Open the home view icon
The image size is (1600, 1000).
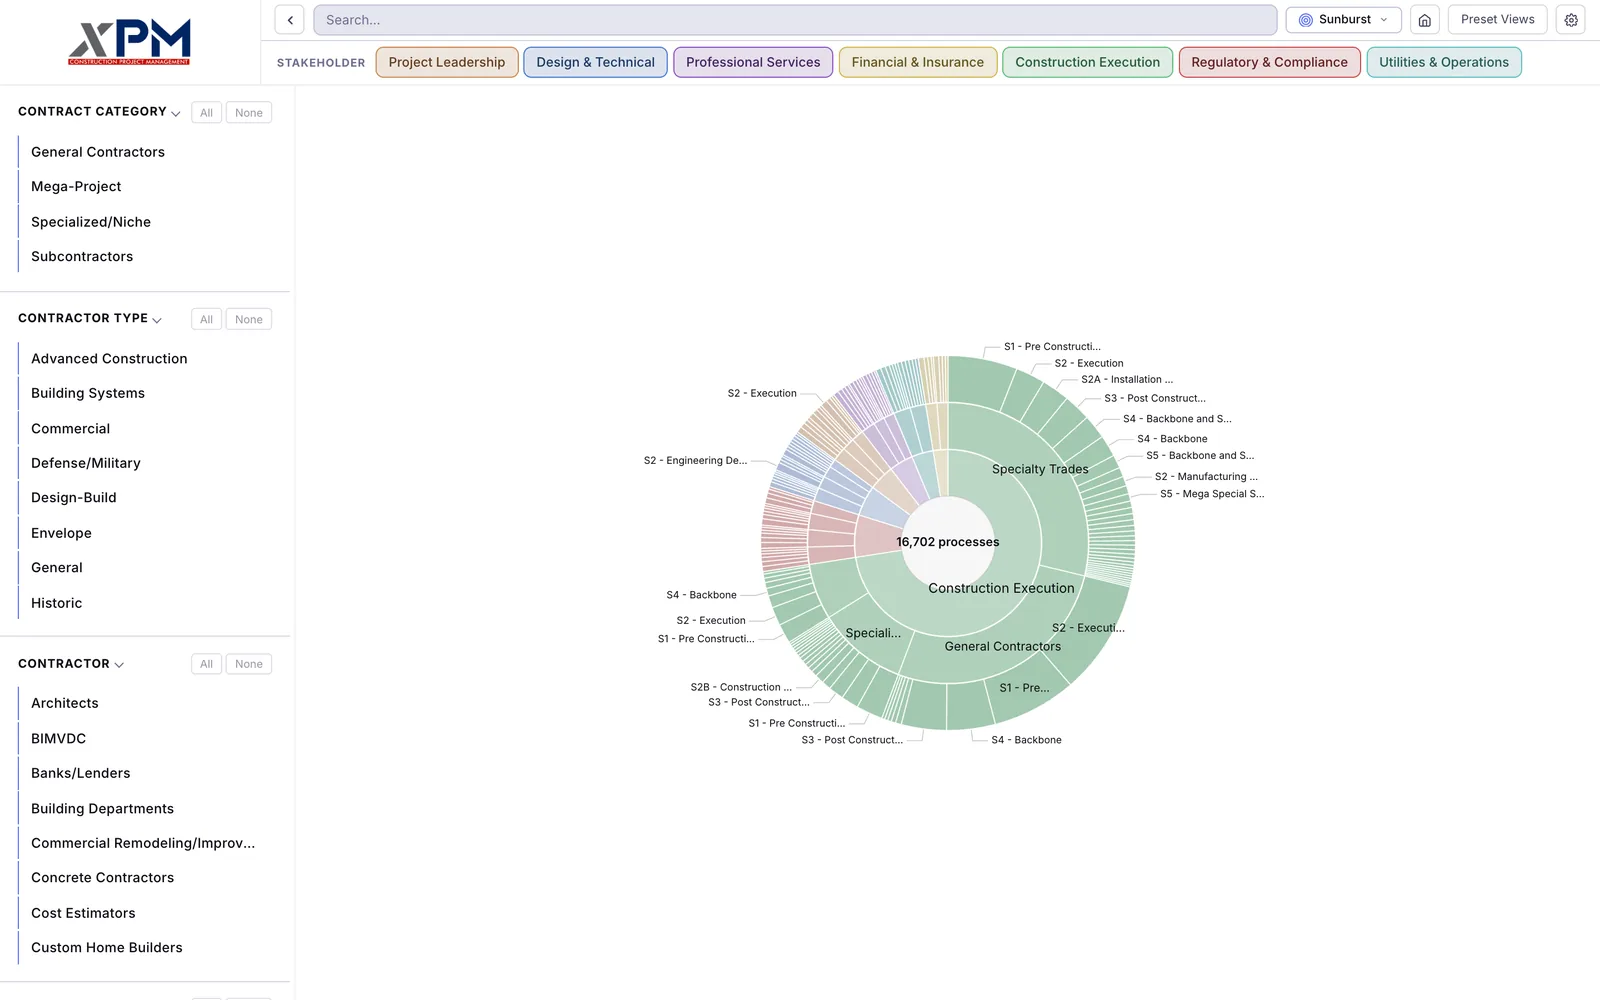click(1424, 20)
